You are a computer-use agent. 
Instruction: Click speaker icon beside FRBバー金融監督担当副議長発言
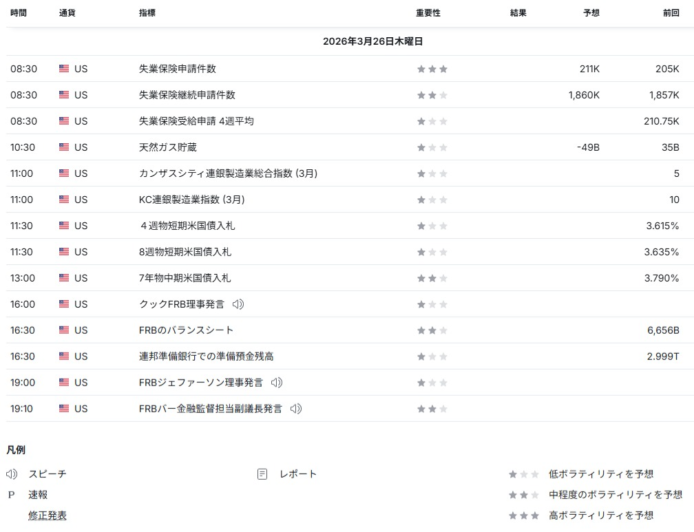(296, 408)
